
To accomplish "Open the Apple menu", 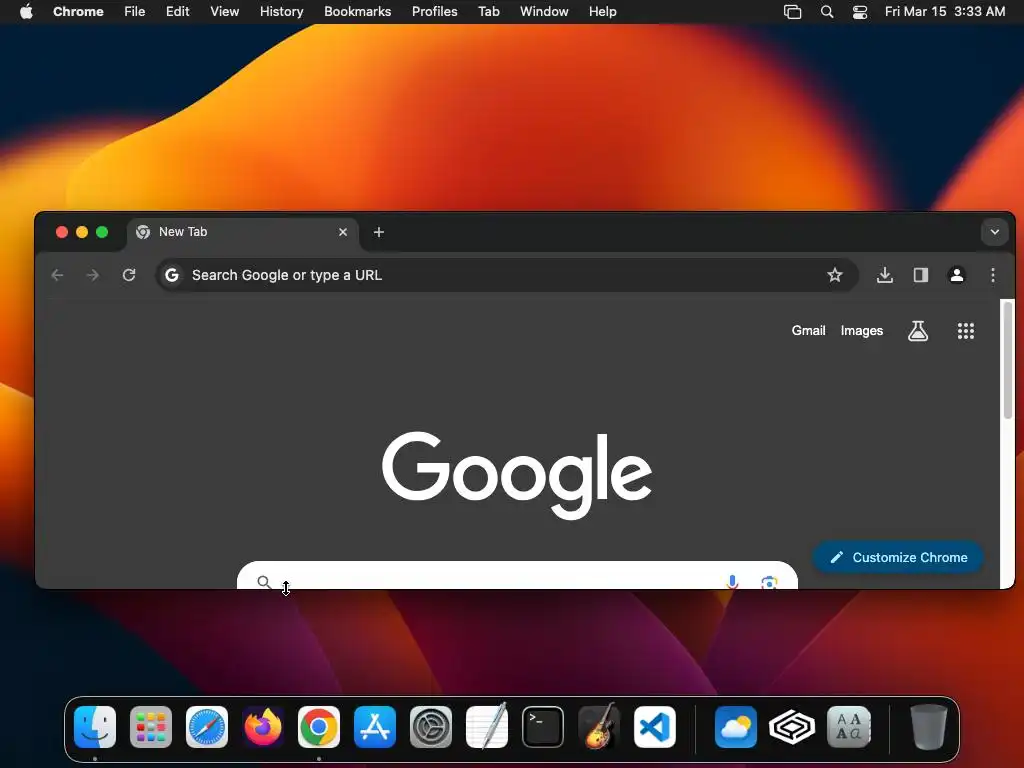I will [26, 11].
